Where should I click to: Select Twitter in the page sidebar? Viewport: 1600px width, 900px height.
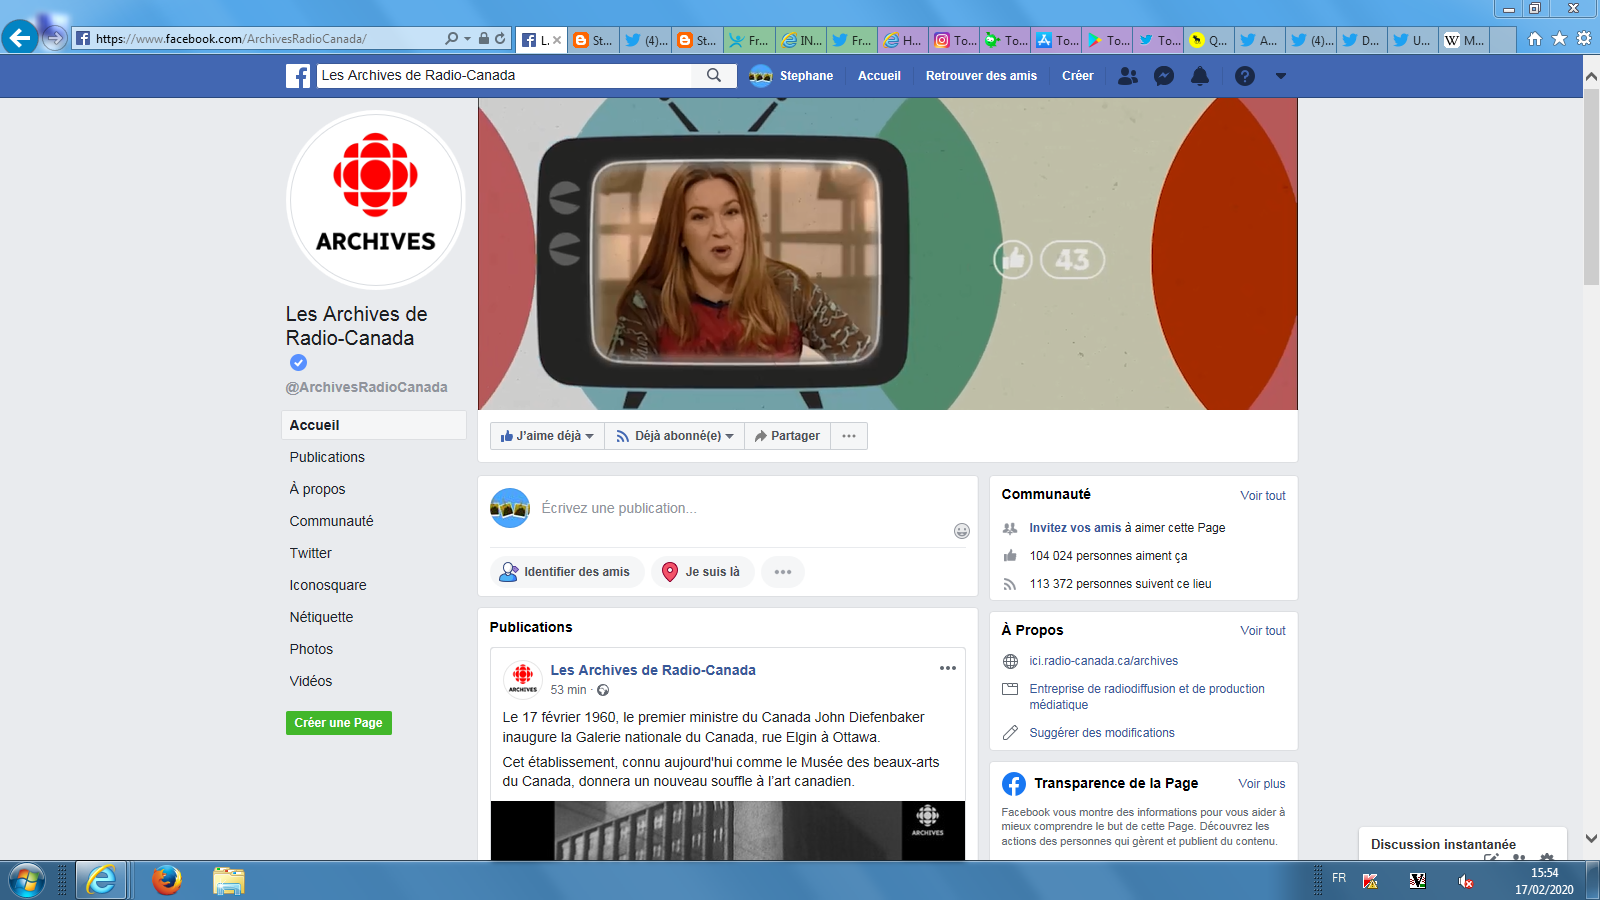click(310, 553)
